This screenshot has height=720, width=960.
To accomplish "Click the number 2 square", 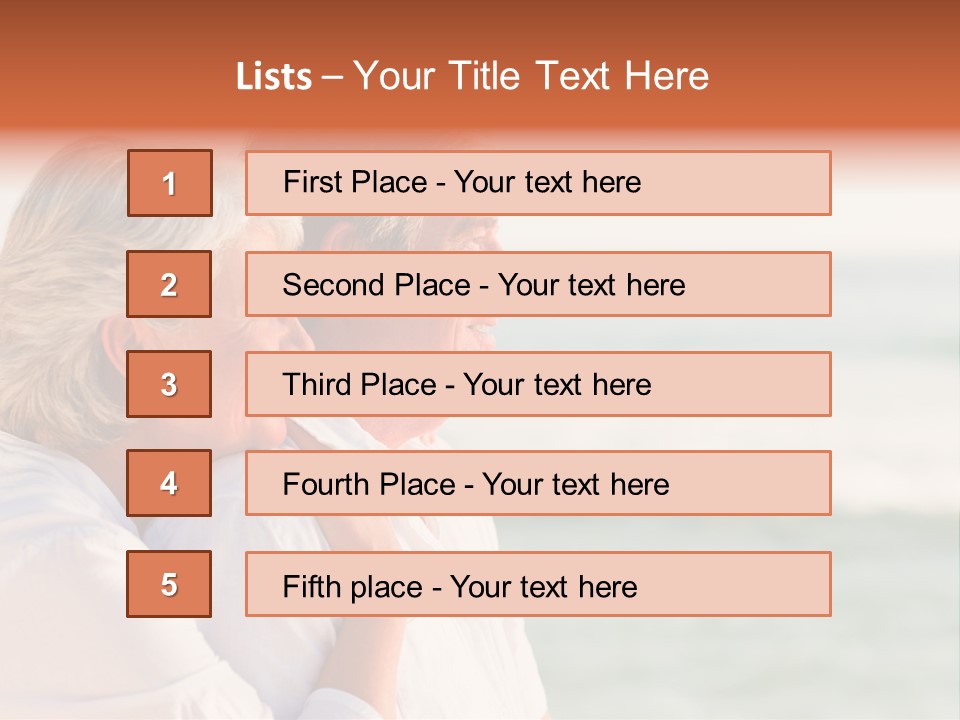I will [169, 284].
